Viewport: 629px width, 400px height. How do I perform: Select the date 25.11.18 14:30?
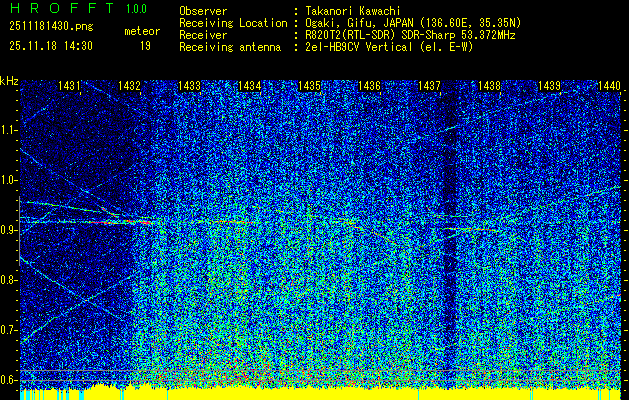tap(51, 46)
